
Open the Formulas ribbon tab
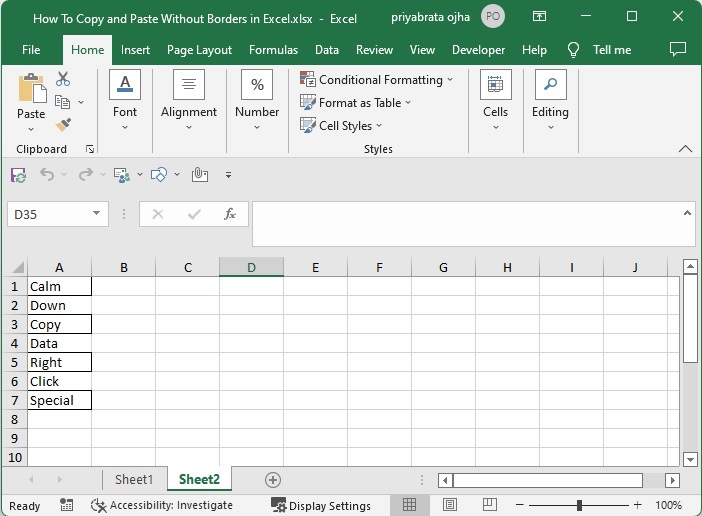tap(273, 50)
